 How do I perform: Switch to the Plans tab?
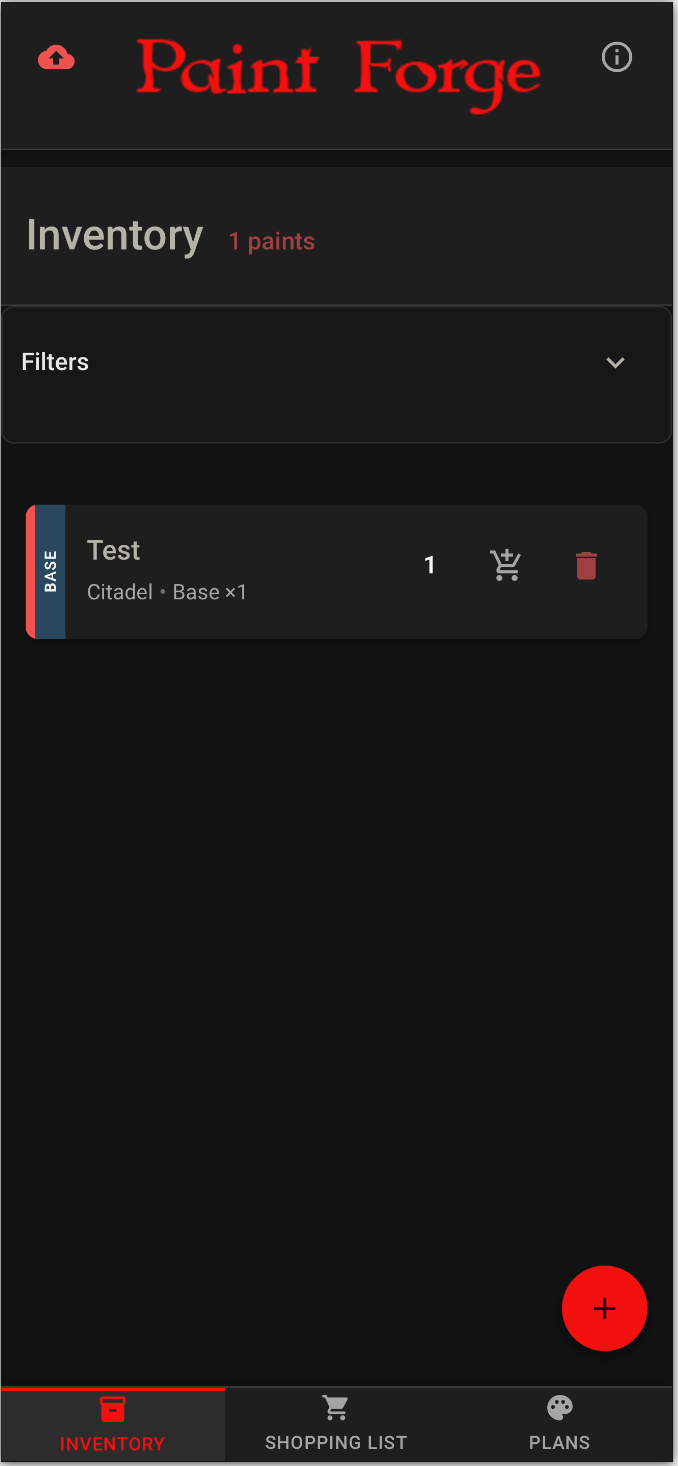tap(559, 1423)
